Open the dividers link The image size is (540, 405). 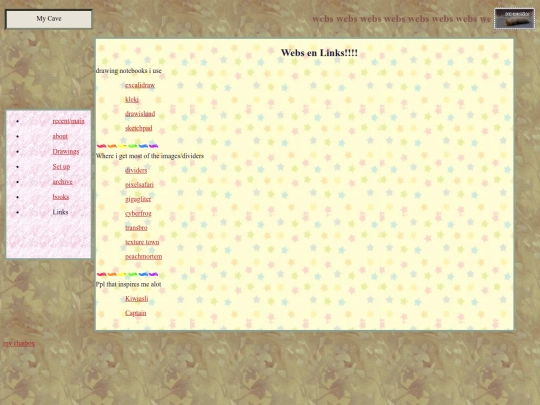[x=136, y=170]
